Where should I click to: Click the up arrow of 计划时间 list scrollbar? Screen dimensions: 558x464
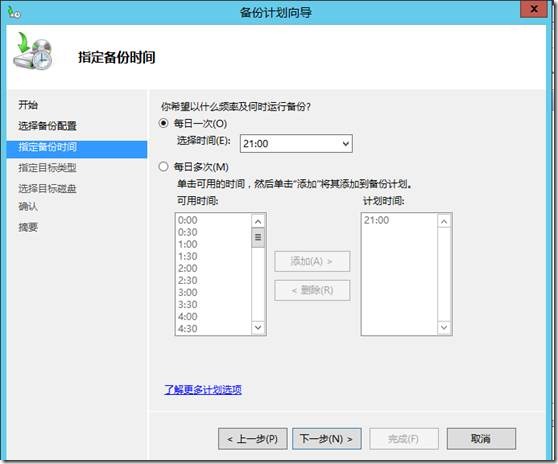pyautogui.click(x=444, y=222)
